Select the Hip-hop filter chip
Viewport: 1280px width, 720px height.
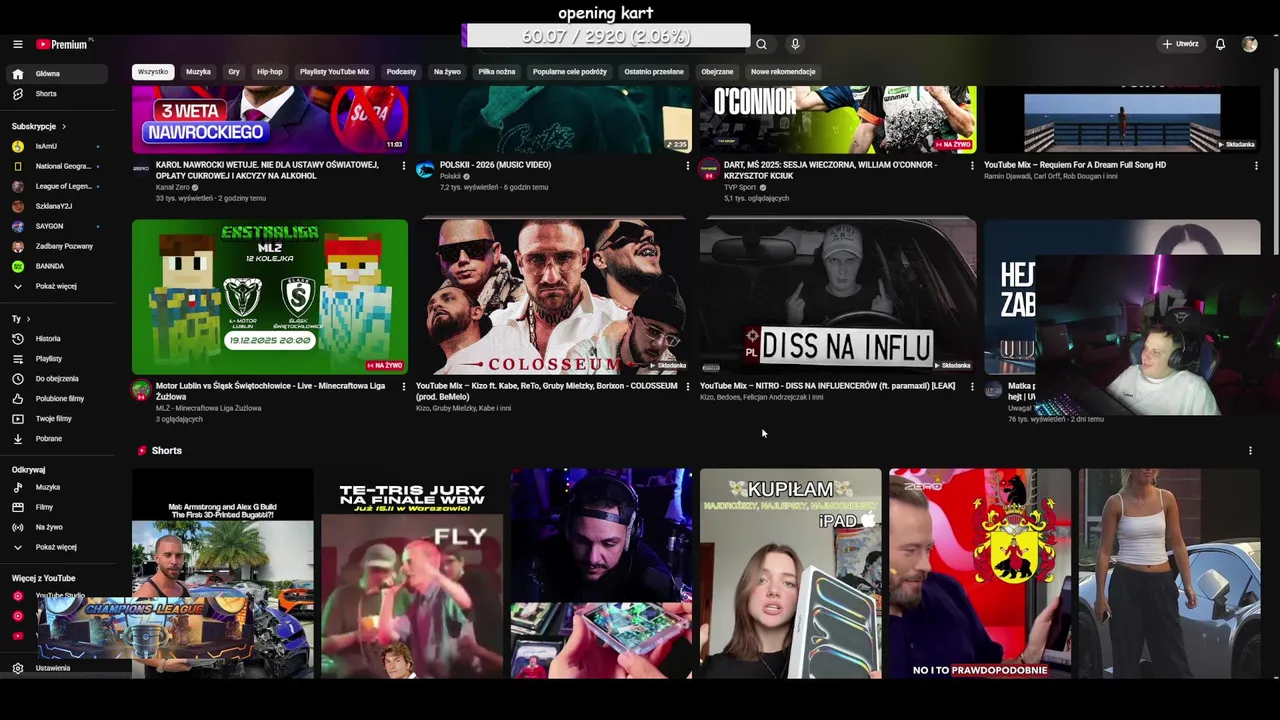pyautogui.click(x=270, y=72)
